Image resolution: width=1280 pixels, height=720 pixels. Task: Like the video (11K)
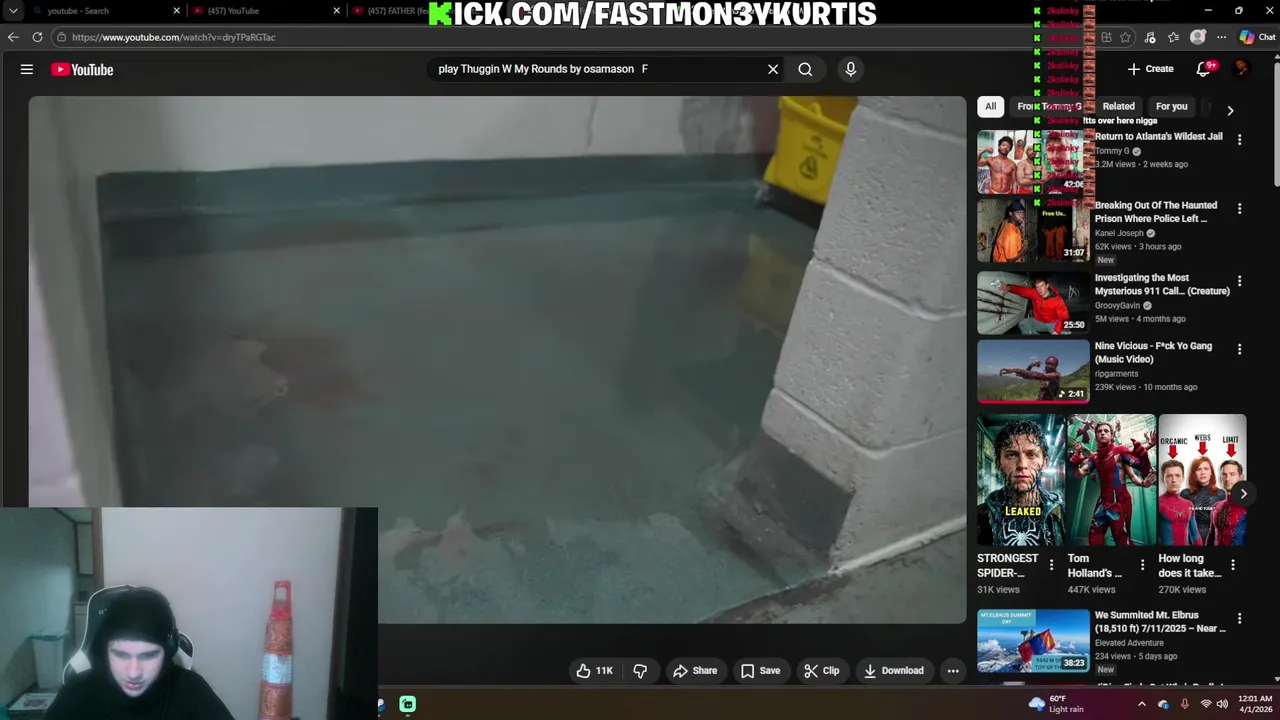click(x=594, y=671)
